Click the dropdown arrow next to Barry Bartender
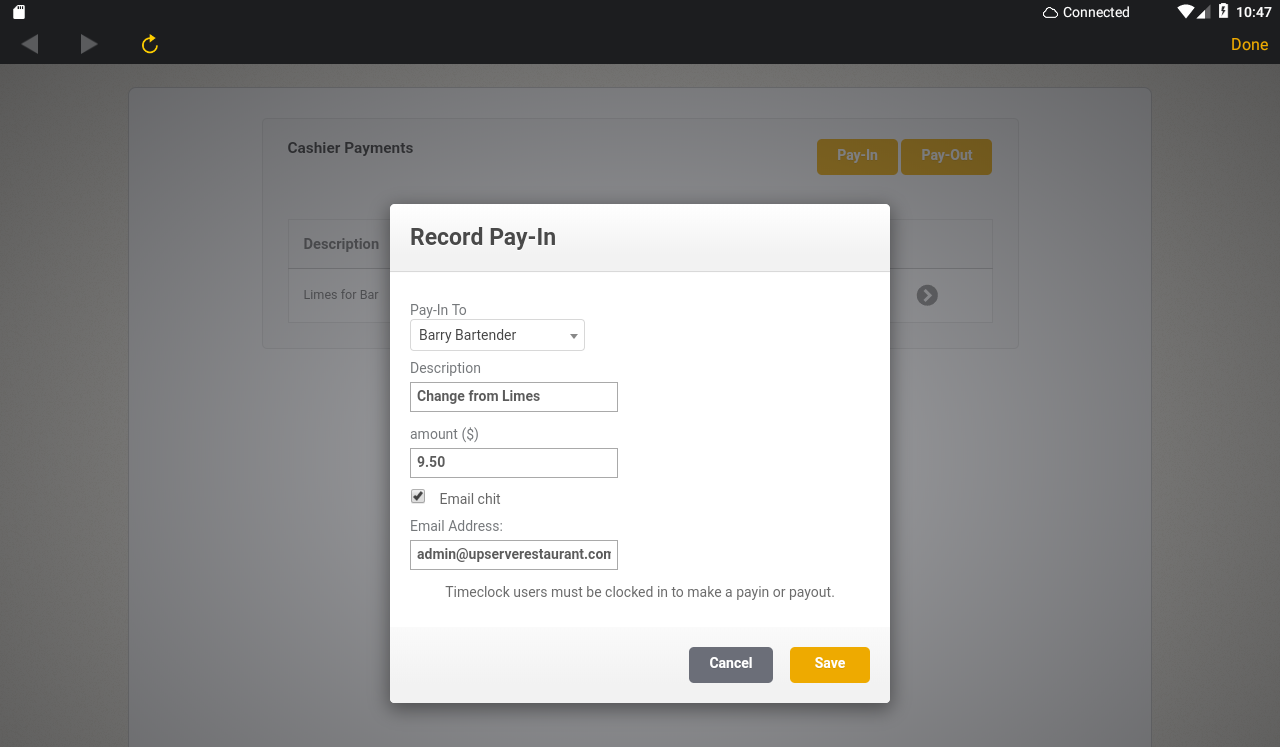This screenshot has width=1280, height=747. [x=573, y=335]
